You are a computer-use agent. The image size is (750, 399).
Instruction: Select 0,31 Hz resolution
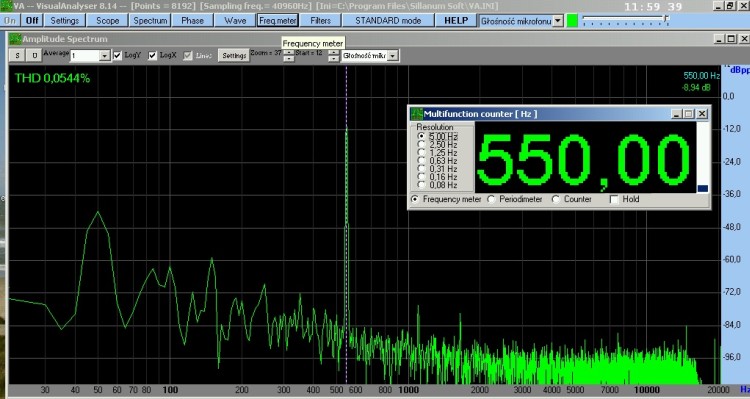(x=421, y=169)
